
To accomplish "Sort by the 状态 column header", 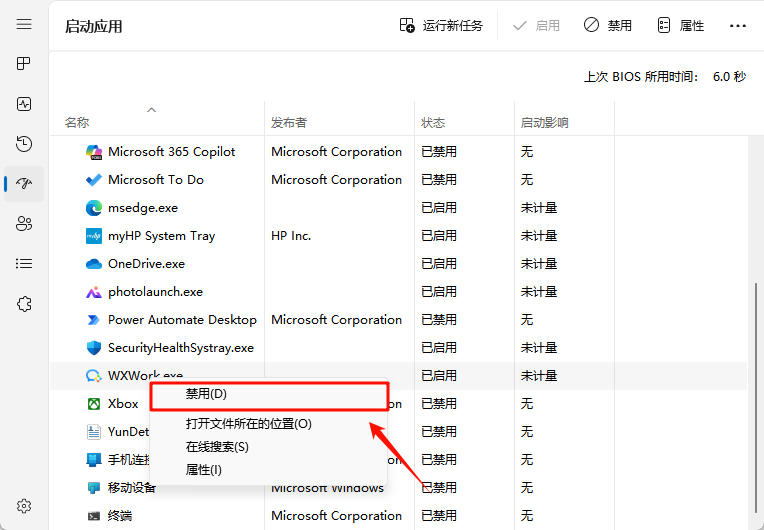I will pos(433,122).
